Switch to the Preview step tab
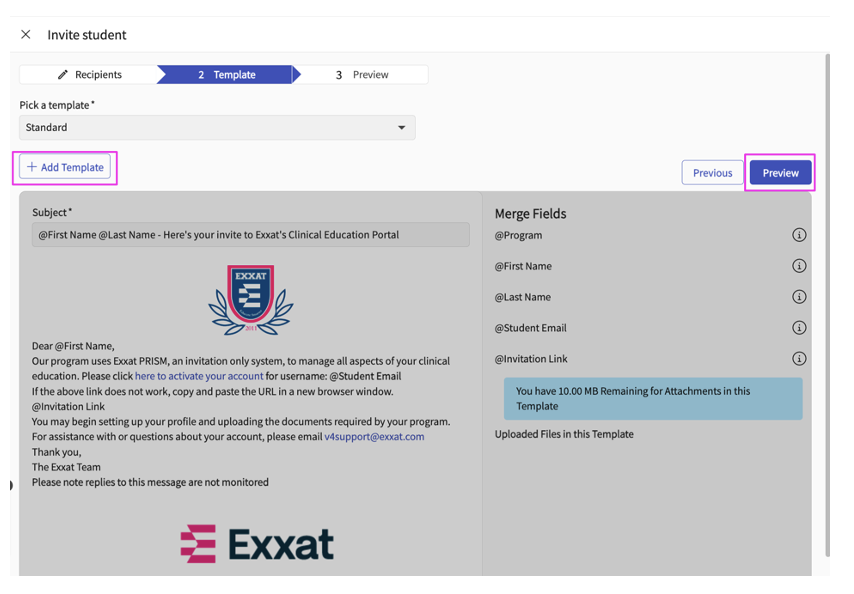This screenshot has width=854, height=594. [362, 75]
